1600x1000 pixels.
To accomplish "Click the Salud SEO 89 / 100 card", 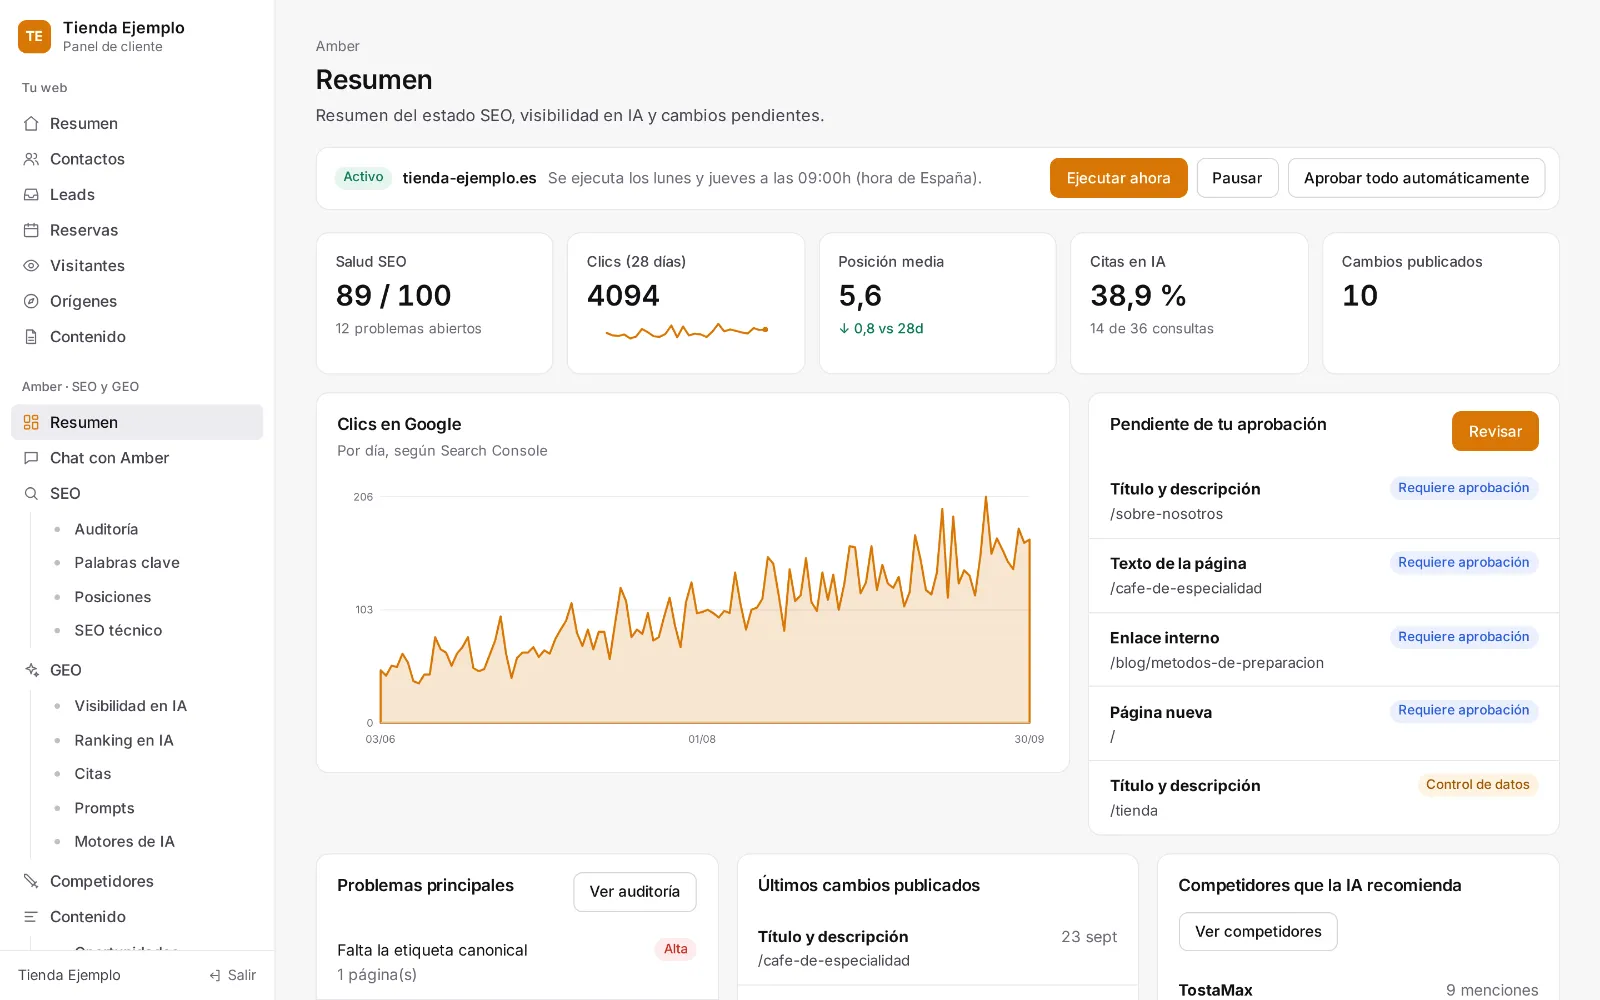I will (434, 303).
